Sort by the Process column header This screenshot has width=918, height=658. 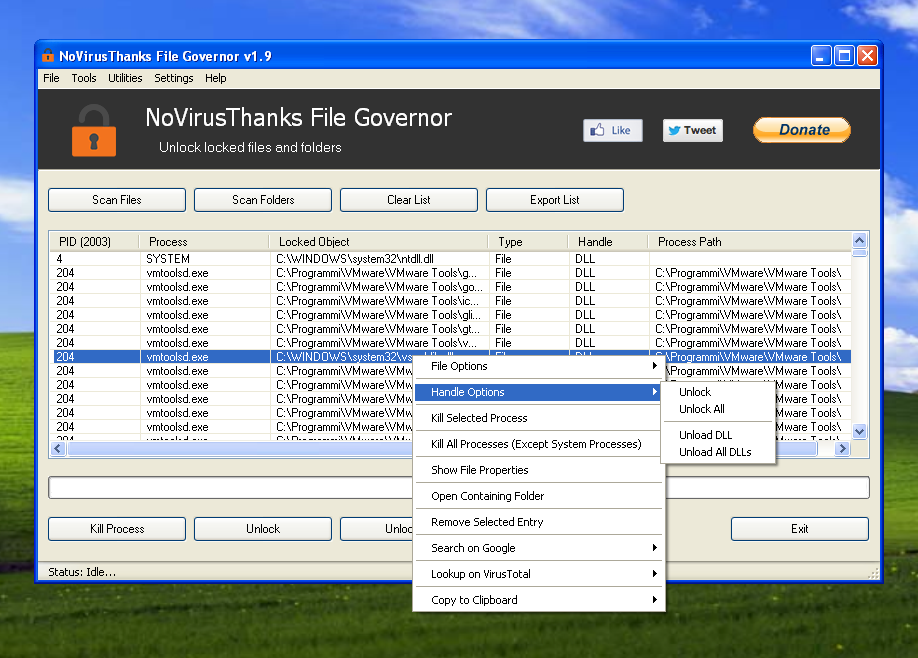(x=204, y=242)
